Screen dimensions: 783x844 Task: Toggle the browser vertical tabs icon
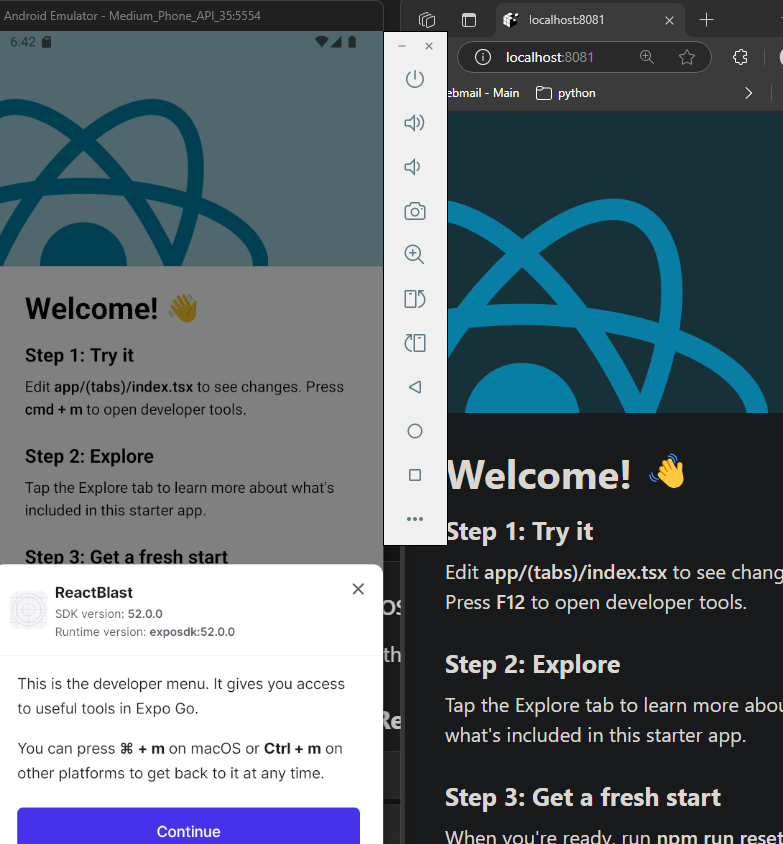(469, 20)
